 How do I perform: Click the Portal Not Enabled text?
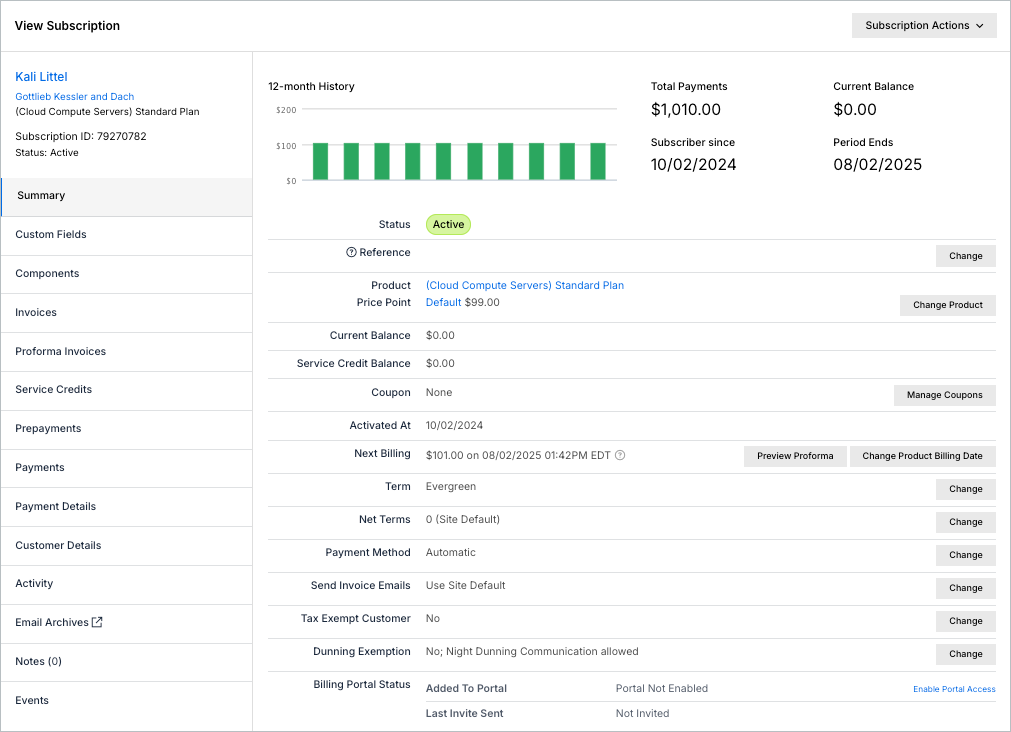(x=662, y=688)
